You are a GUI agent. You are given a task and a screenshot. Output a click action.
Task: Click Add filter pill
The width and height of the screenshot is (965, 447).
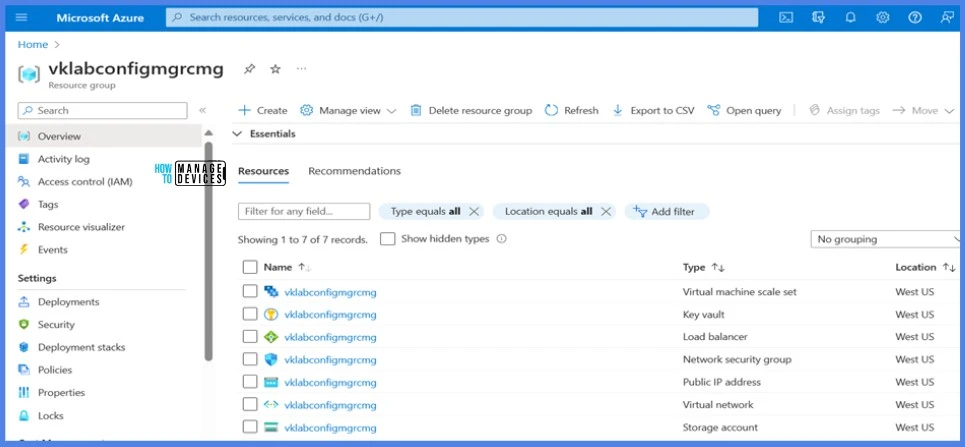tap(667, 211)
